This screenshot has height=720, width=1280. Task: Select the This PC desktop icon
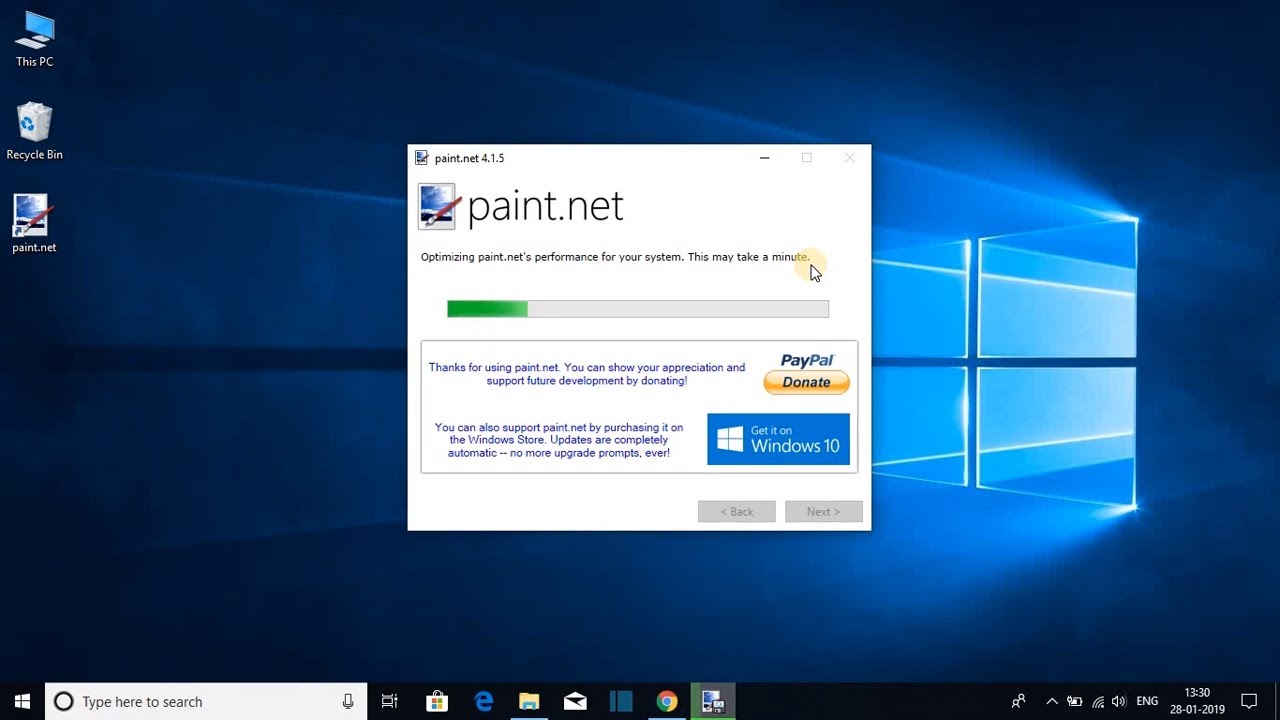tap(34, 40)
